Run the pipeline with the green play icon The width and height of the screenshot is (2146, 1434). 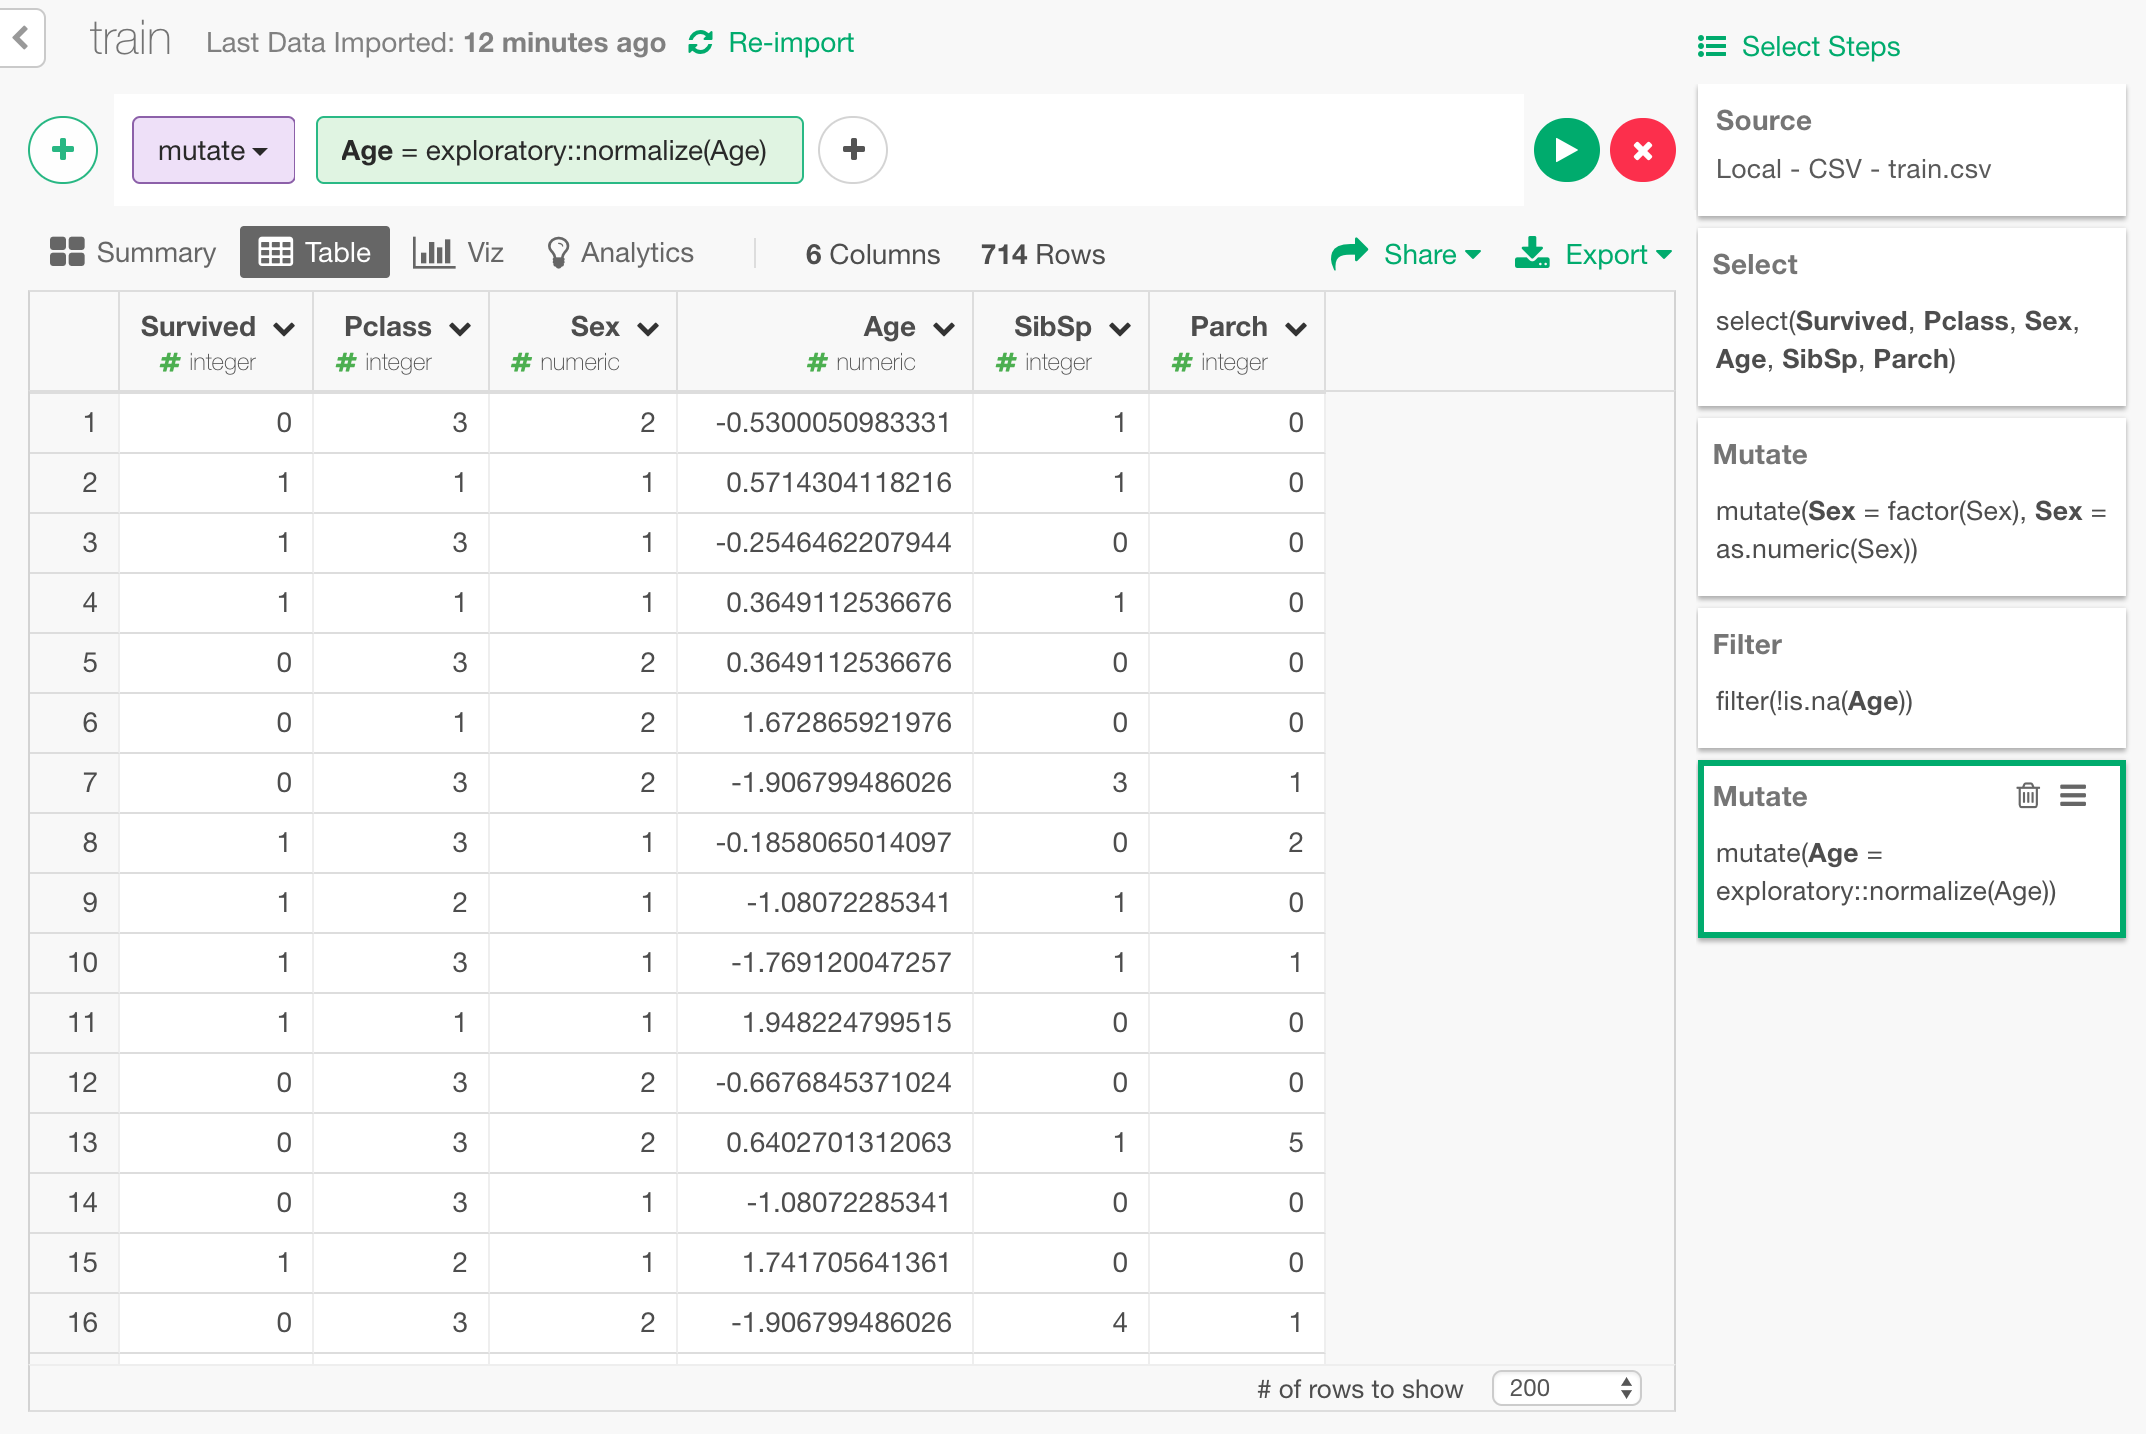[x=1566, y=150]
